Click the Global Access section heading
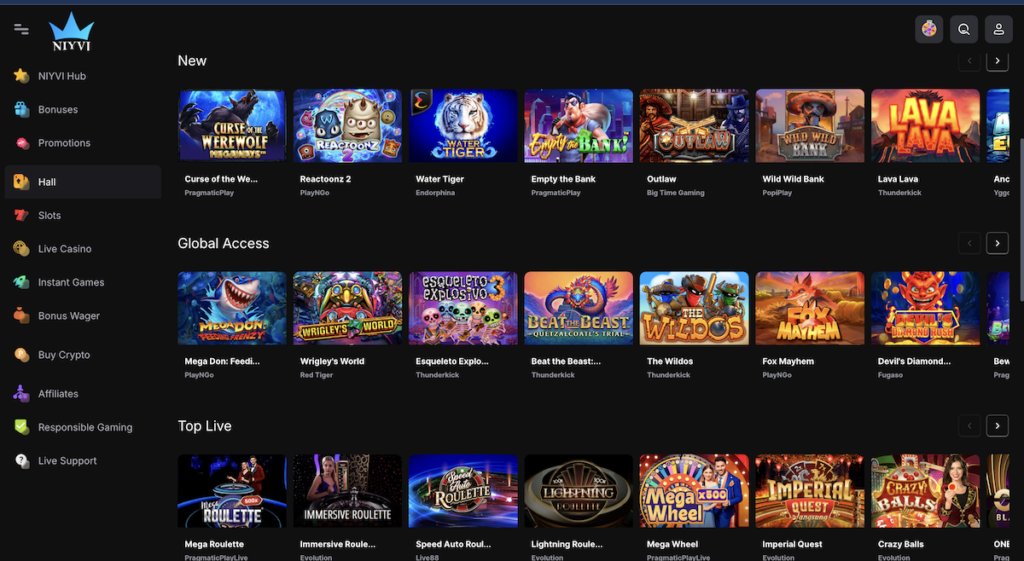 223,244
